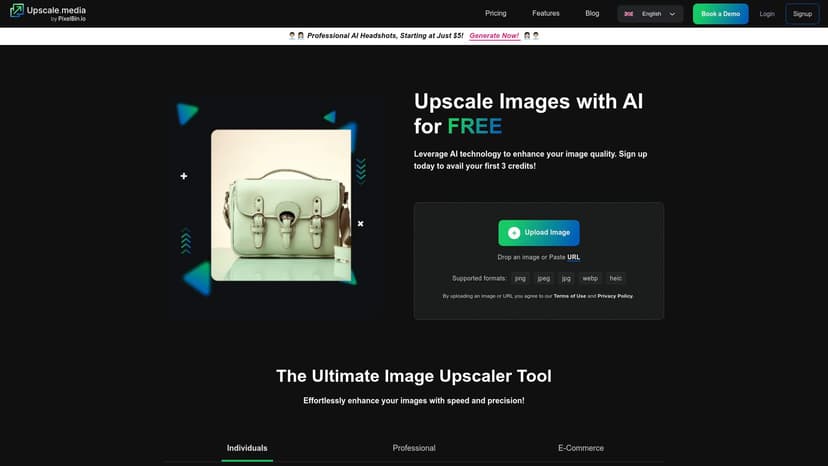Follow the Generate Now! link
This screenshot has height=466, width=828.
494,36
